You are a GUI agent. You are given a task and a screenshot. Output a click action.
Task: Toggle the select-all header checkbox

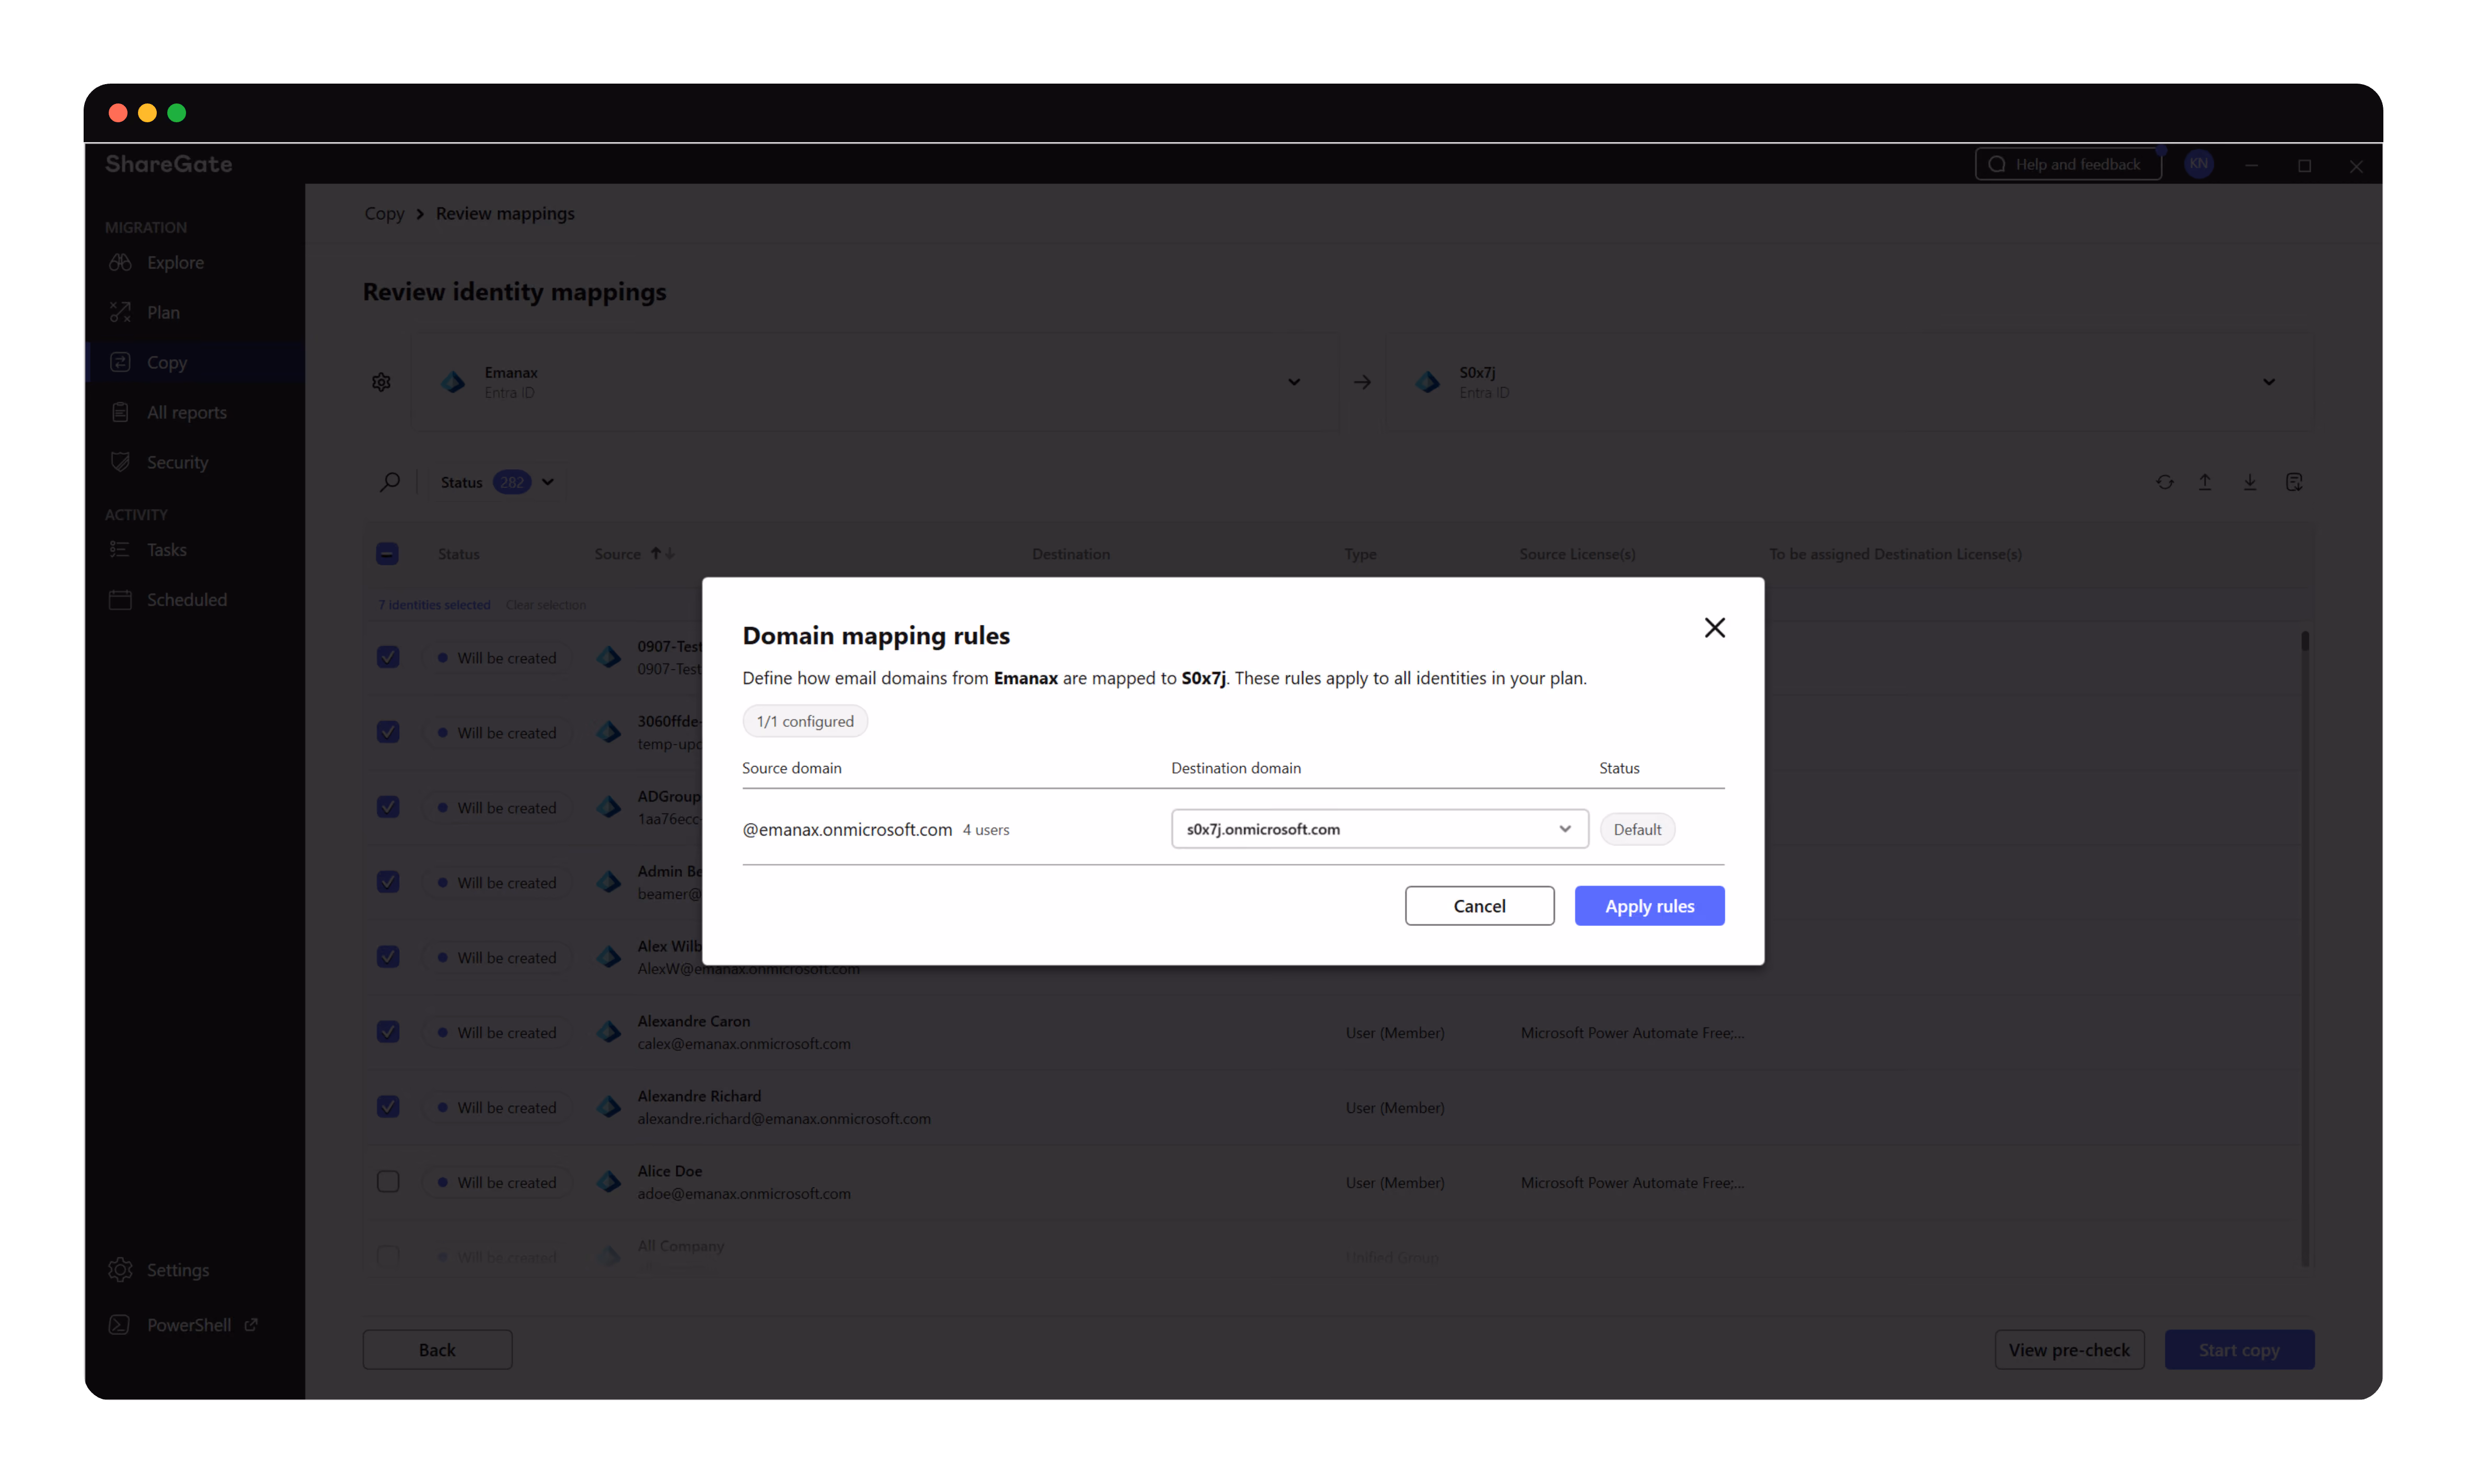pyautogui.click(x=388, y=554)
